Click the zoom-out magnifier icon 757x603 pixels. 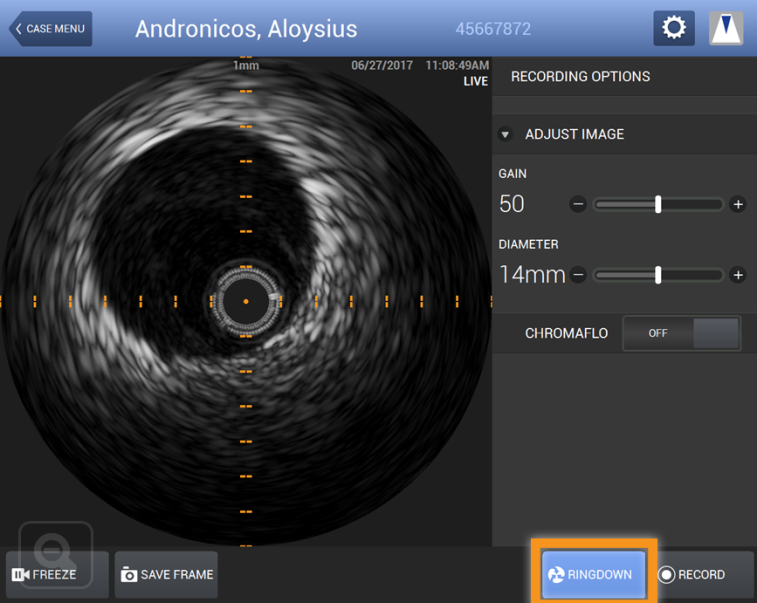56,553
